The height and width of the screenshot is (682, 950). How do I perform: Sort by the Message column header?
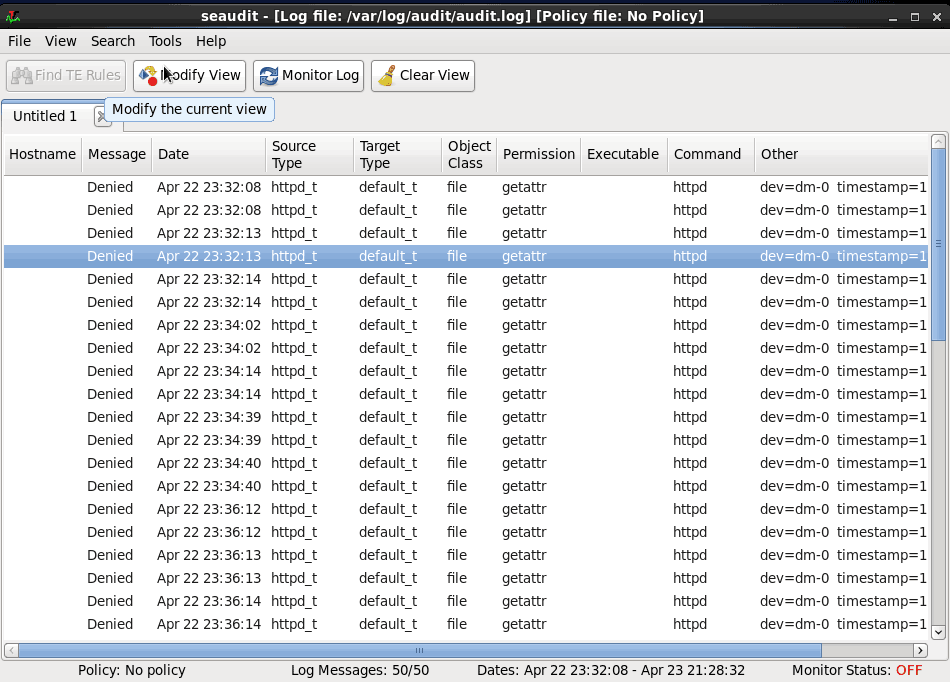point(117,154)
